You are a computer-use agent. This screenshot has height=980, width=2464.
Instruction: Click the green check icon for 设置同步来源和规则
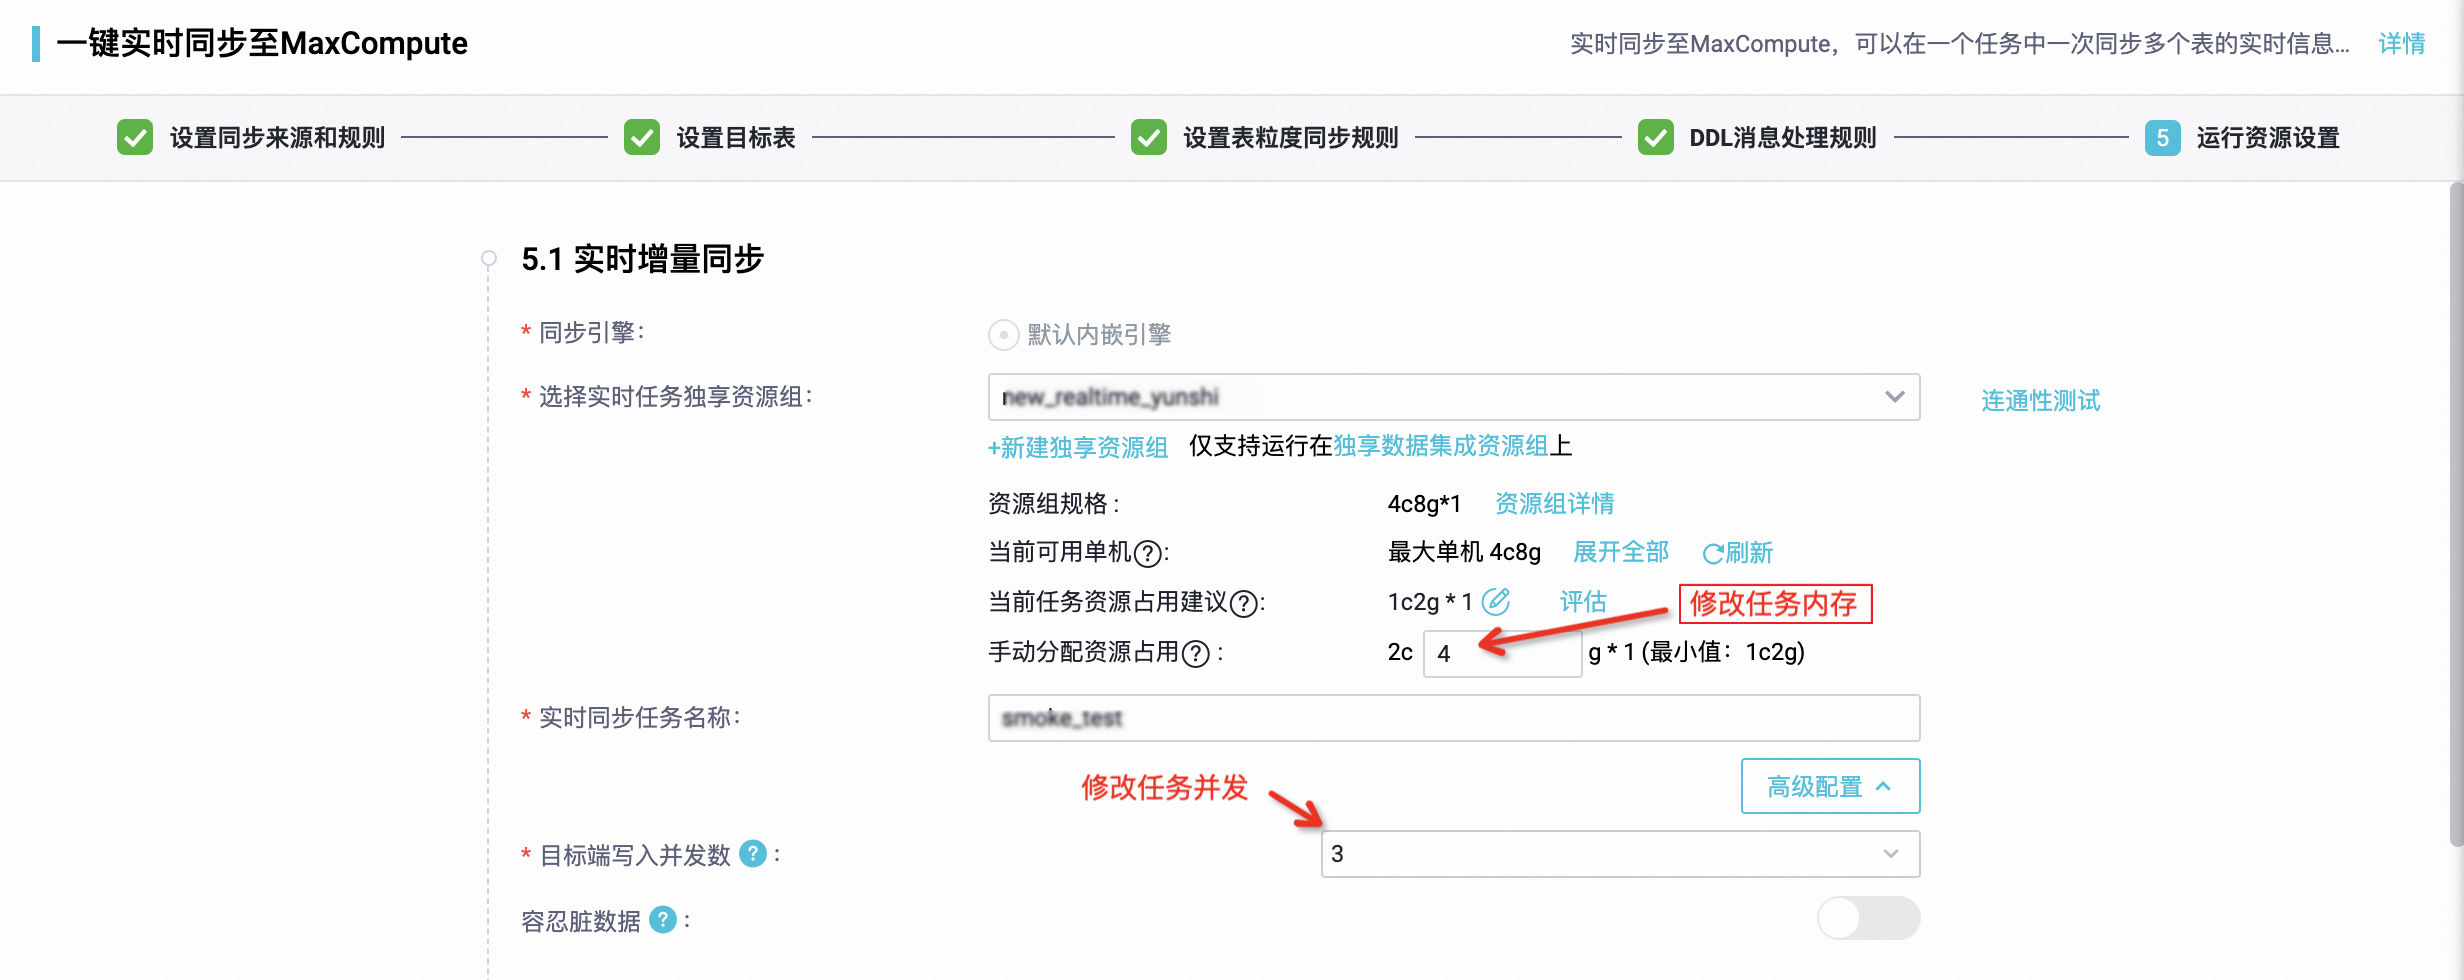[135, 137]
